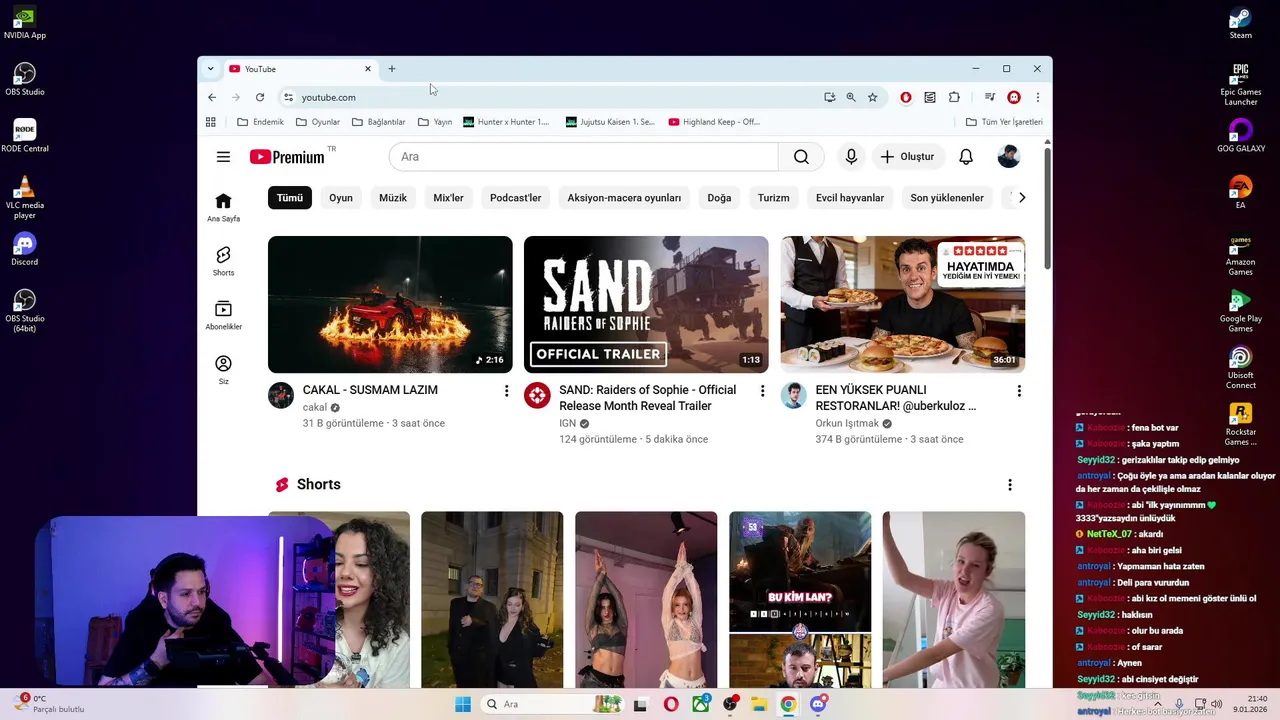Open the Chrome zoom magnifier icon
This screenshot has height=720, width=1280.
[x=851, y=97]
